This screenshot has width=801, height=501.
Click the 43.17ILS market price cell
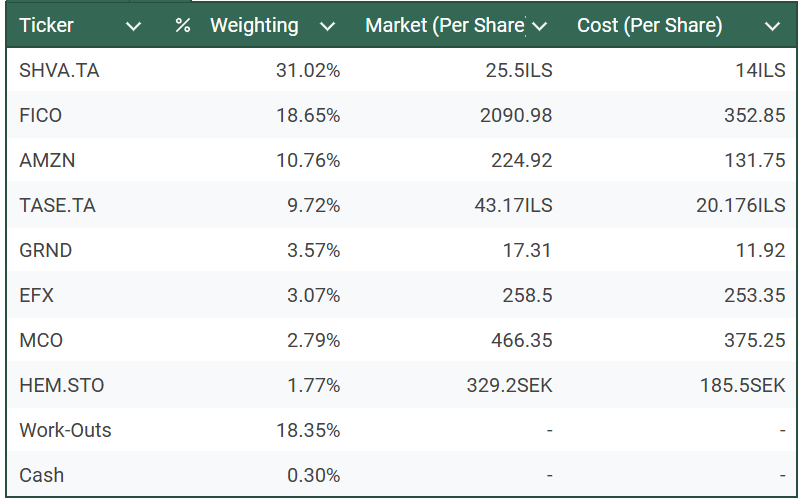point(513,205)
